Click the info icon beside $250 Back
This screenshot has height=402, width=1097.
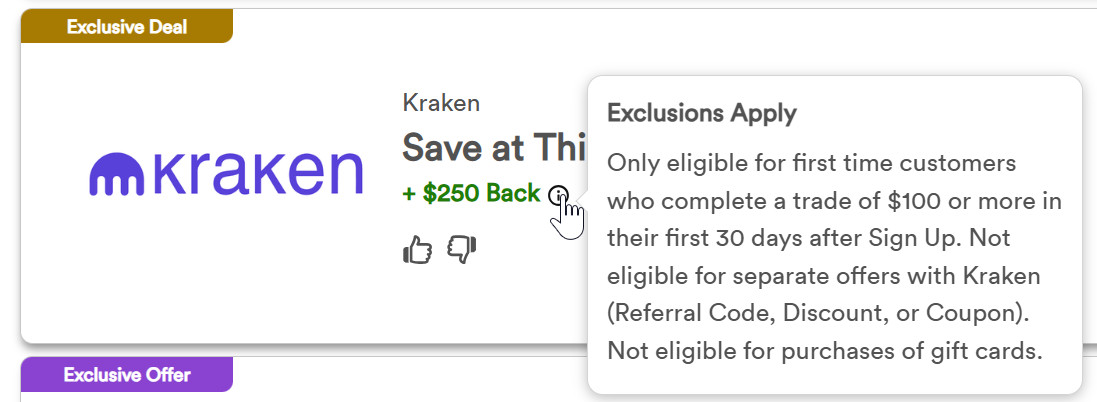(x=559, y=194)
